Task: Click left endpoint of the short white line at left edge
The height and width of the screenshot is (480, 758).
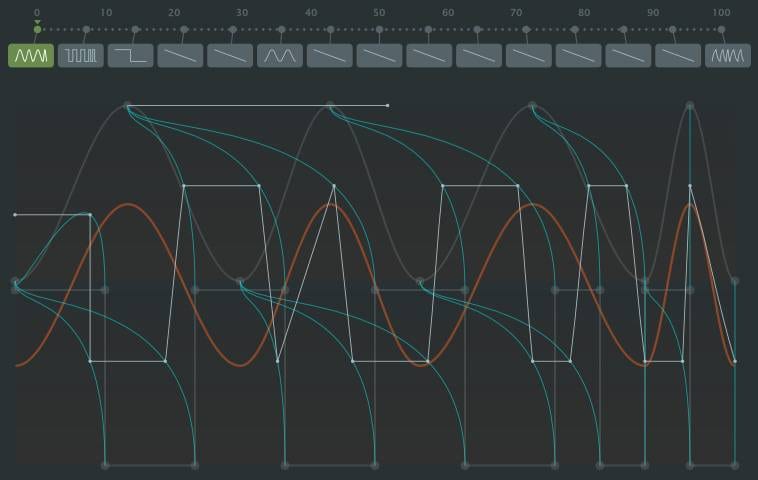Action: pyautogui.click(x=15, y=215)
